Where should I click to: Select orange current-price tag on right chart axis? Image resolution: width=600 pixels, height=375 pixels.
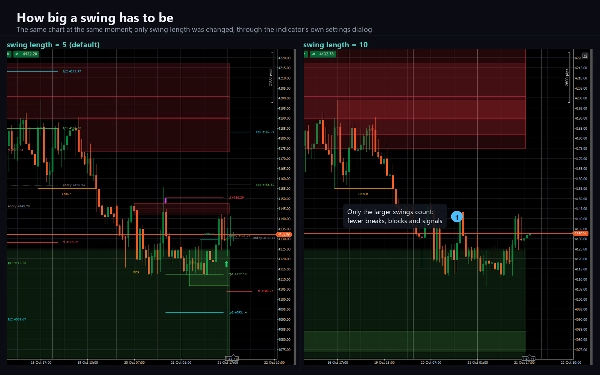(x=580, y=233)
